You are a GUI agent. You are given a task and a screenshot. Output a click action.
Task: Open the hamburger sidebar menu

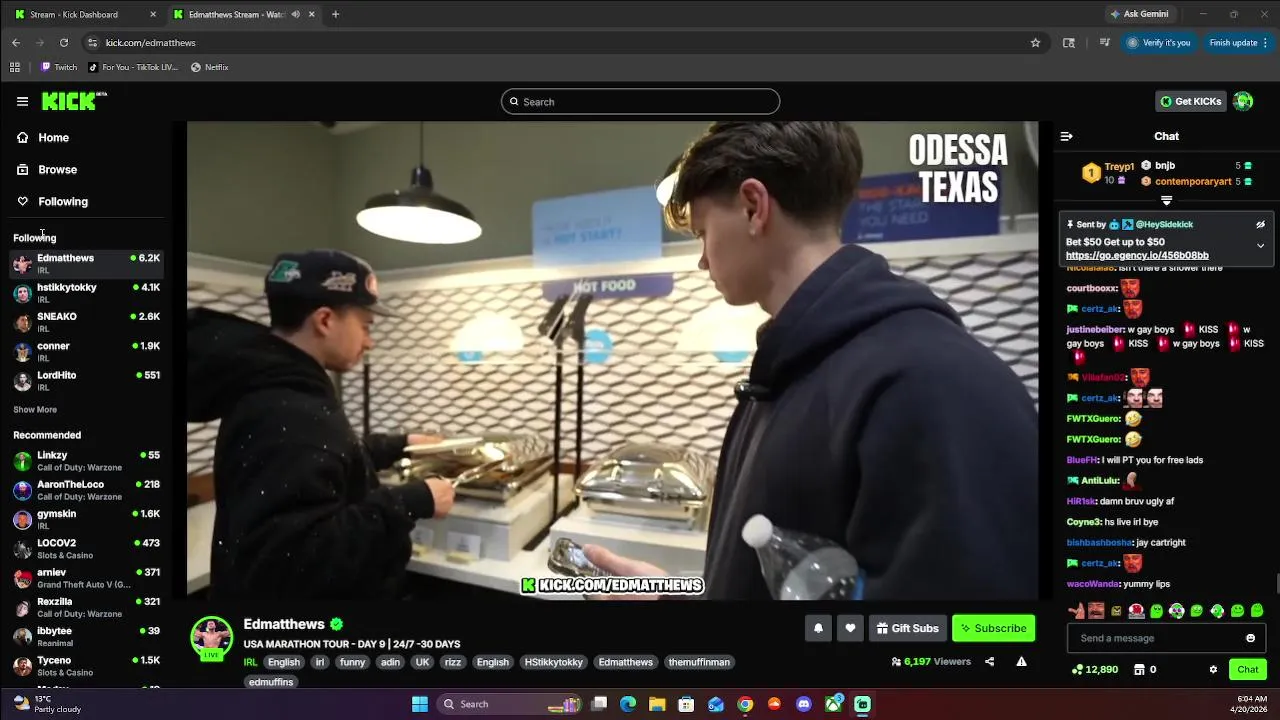coord(22,101)
